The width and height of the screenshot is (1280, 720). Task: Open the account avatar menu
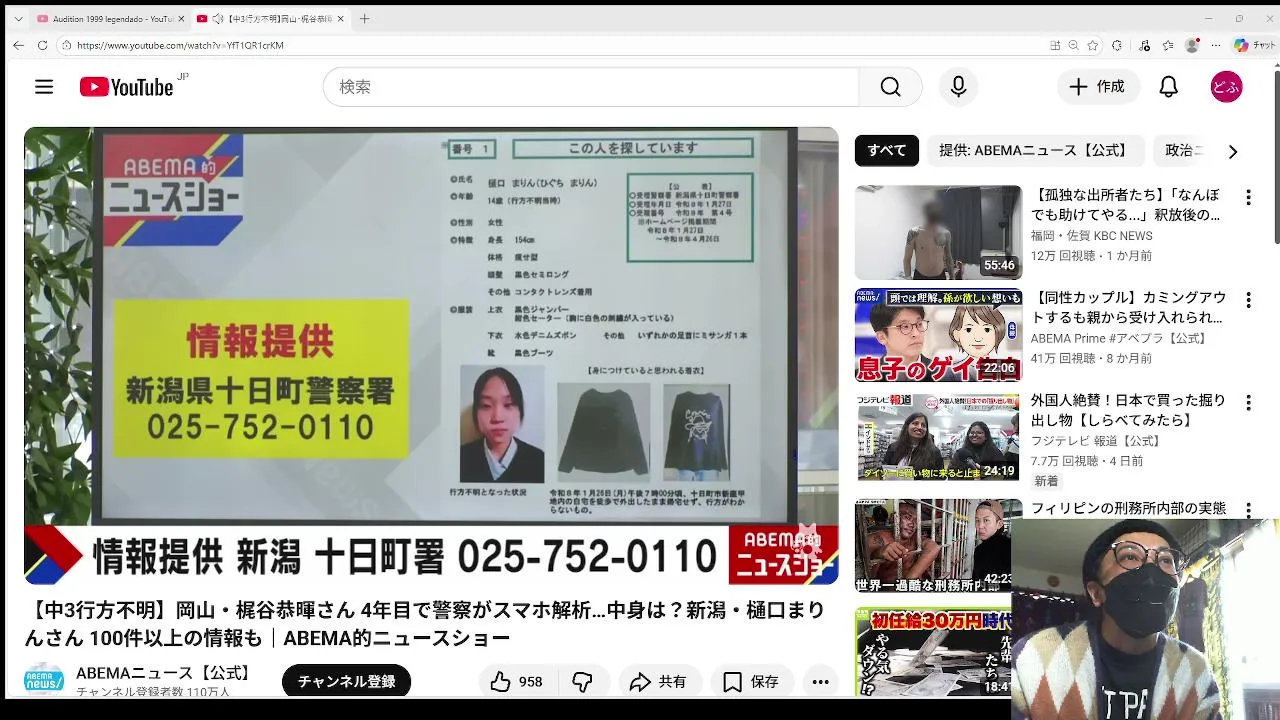pyautogui.click(x=1226, y=87)
